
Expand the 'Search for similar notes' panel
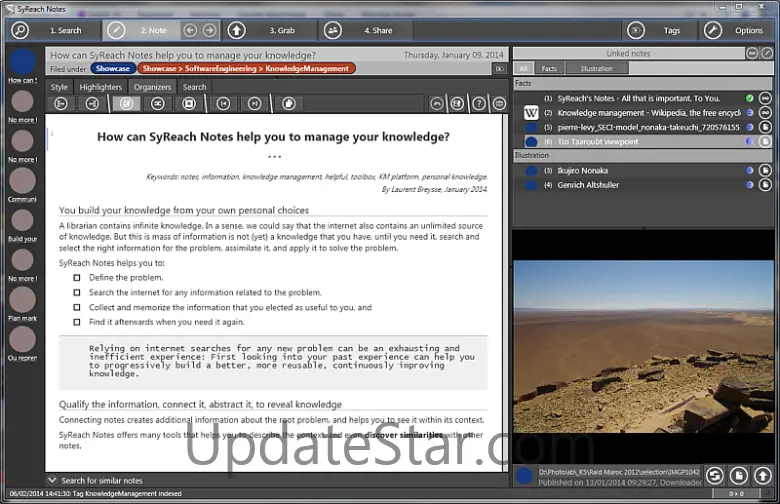pyautogui.click(x=53, y=480)
